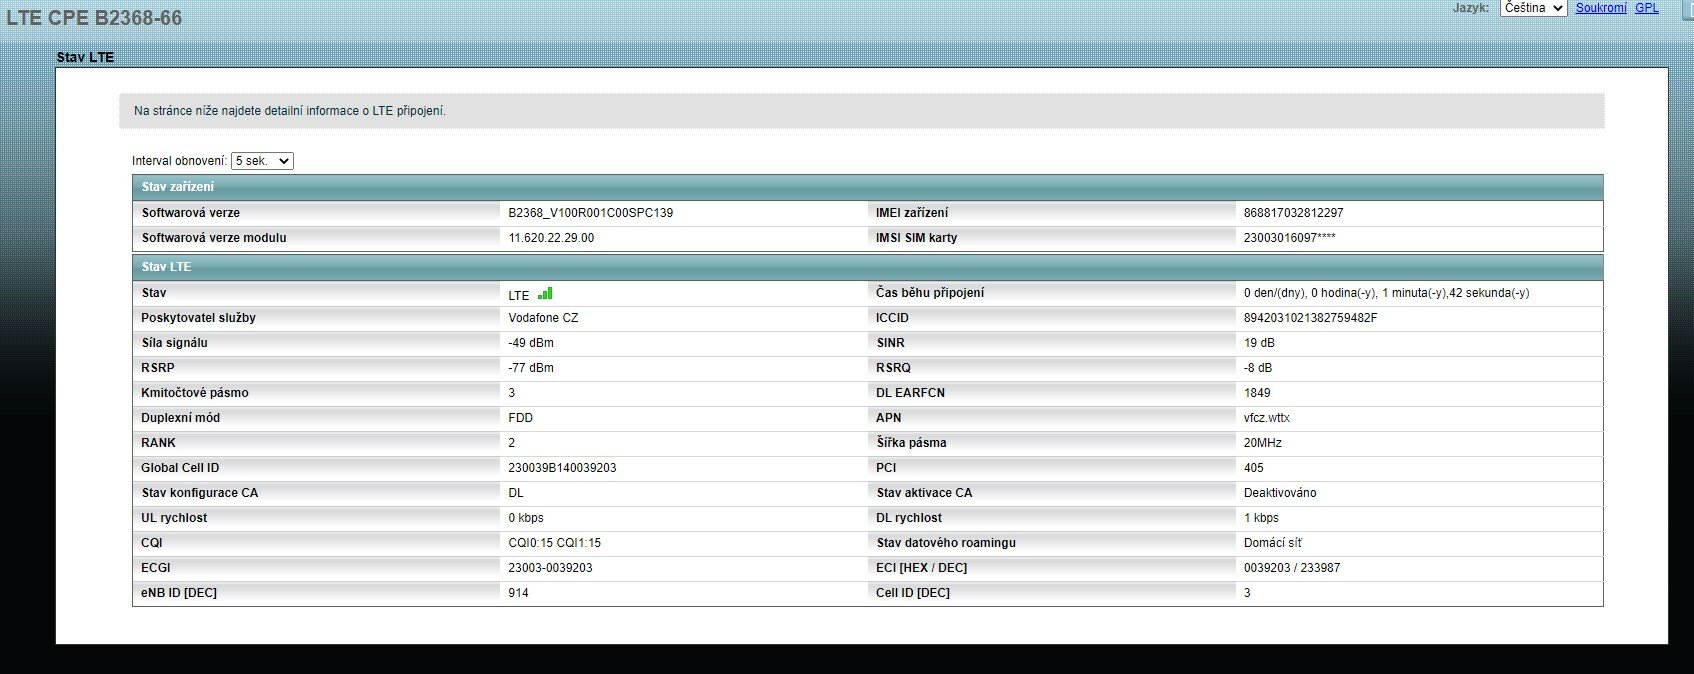
Task: Click the RSRP value -77 dBm
Action: tap(531, 368)
